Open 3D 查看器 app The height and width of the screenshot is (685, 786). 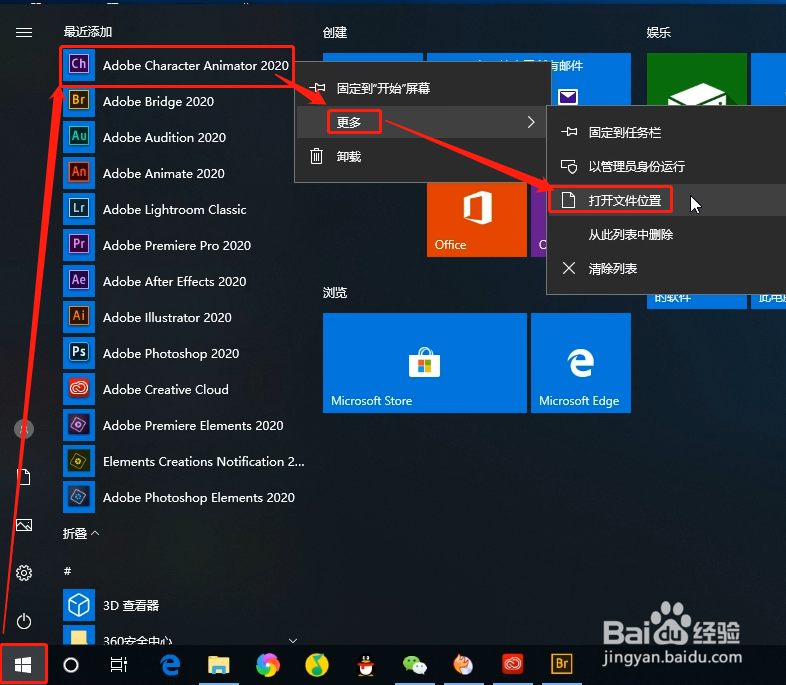coord(183,605)
